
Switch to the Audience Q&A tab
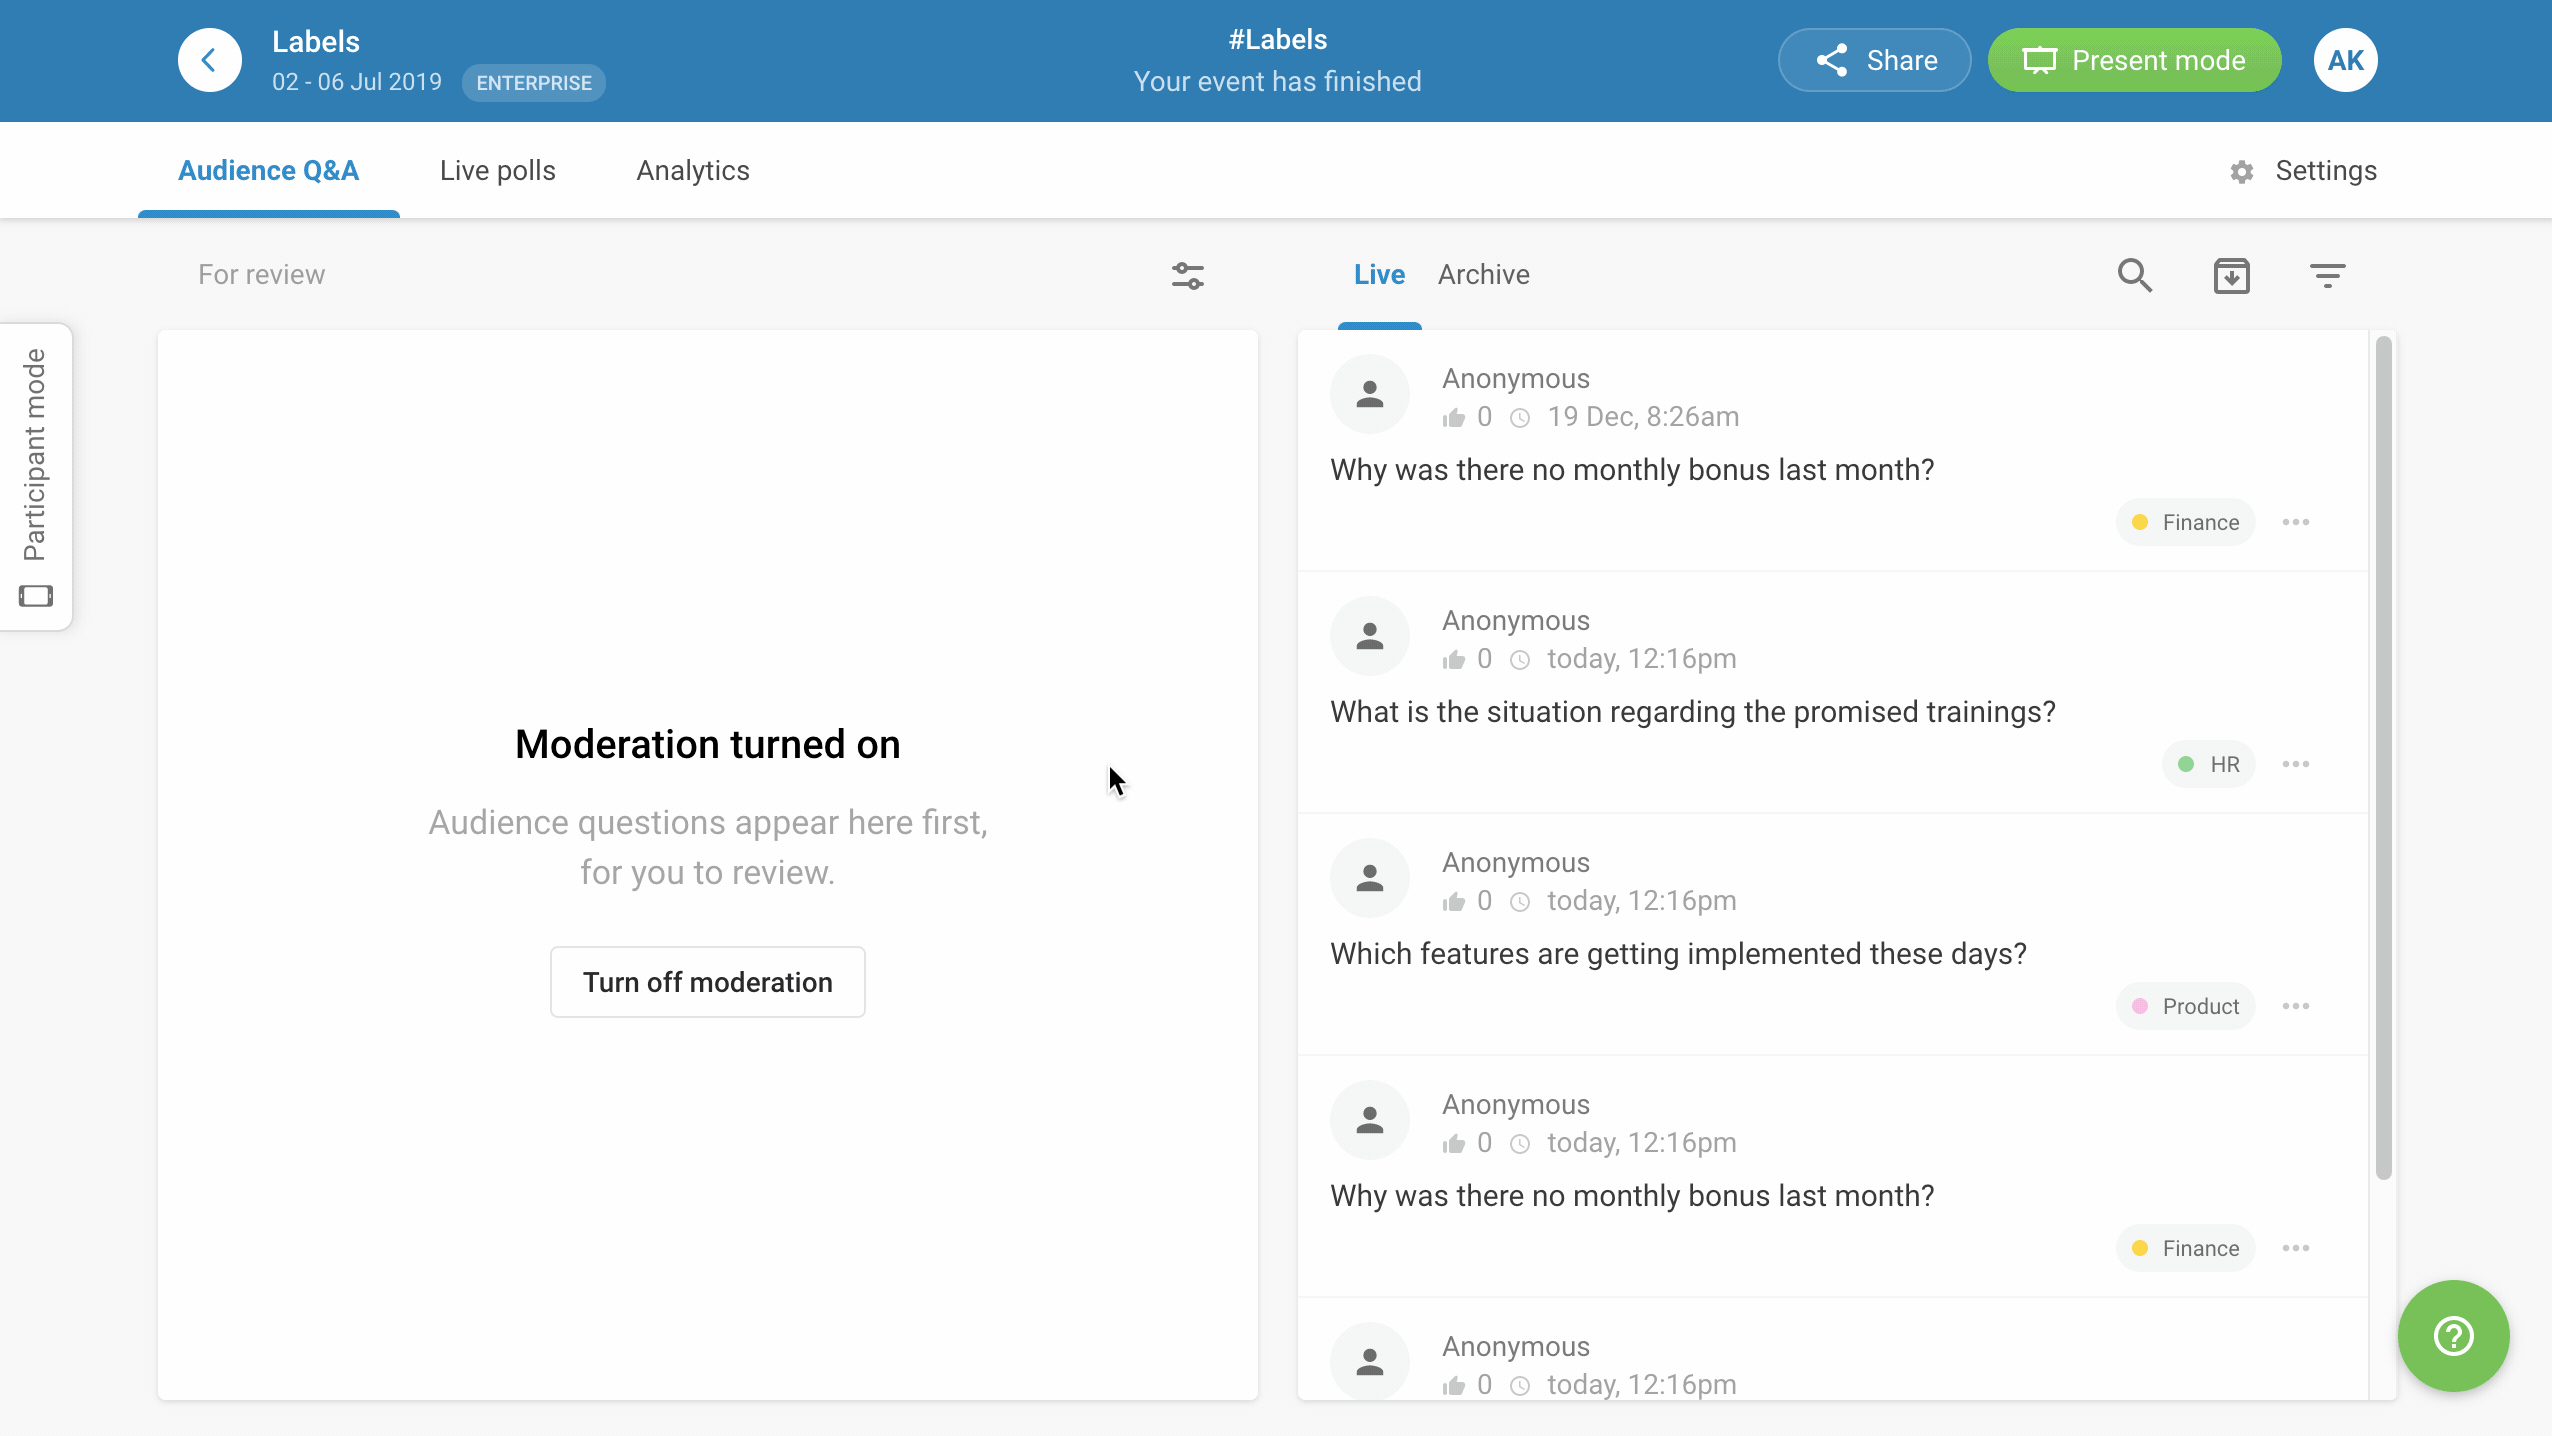(269, 171)
